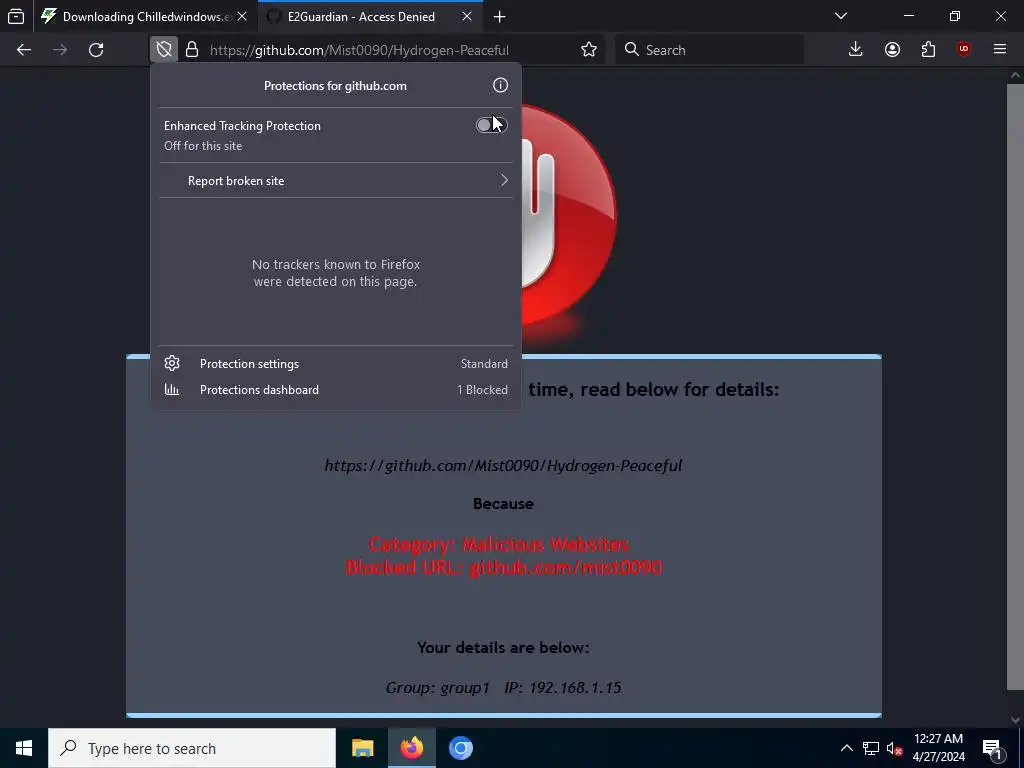
Task: Show hidden system tray icons
Action: click(x=846, y=748)
